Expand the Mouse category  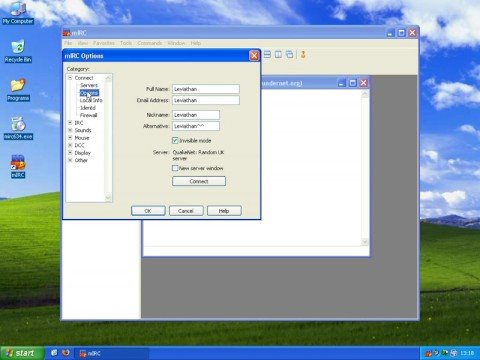click(70, 138)
